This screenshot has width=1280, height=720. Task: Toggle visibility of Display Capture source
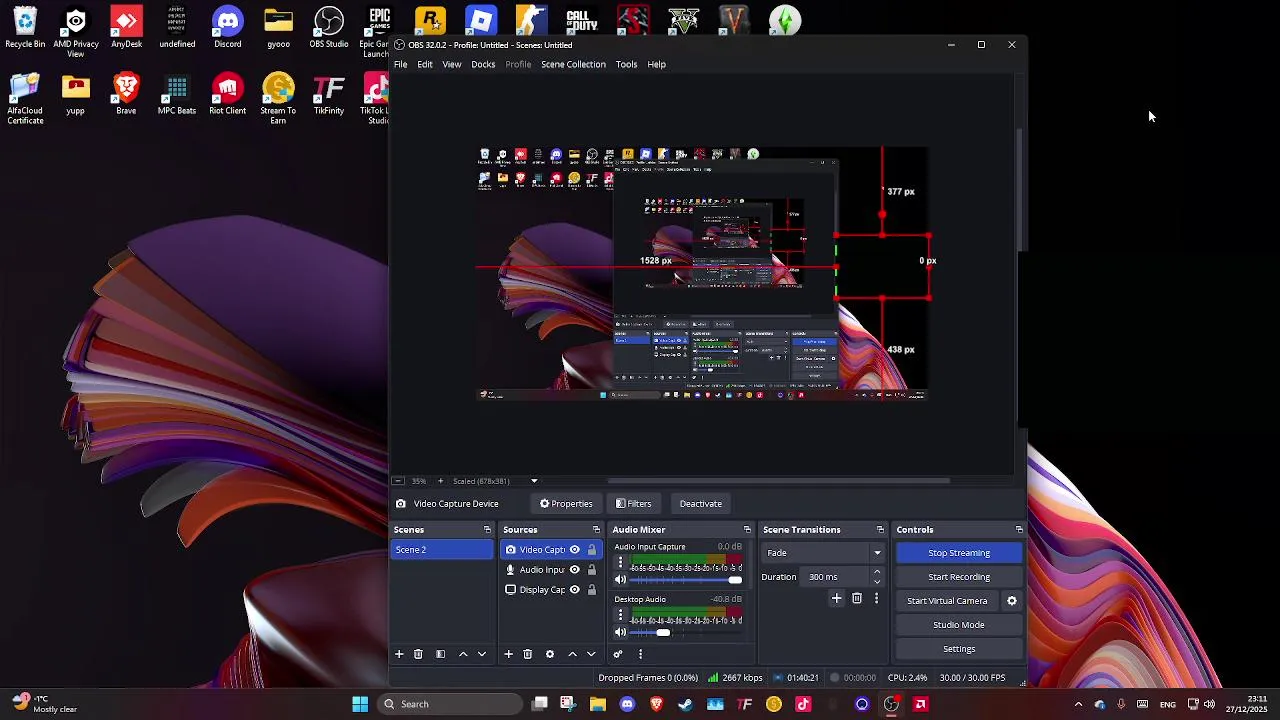(574, 590)
